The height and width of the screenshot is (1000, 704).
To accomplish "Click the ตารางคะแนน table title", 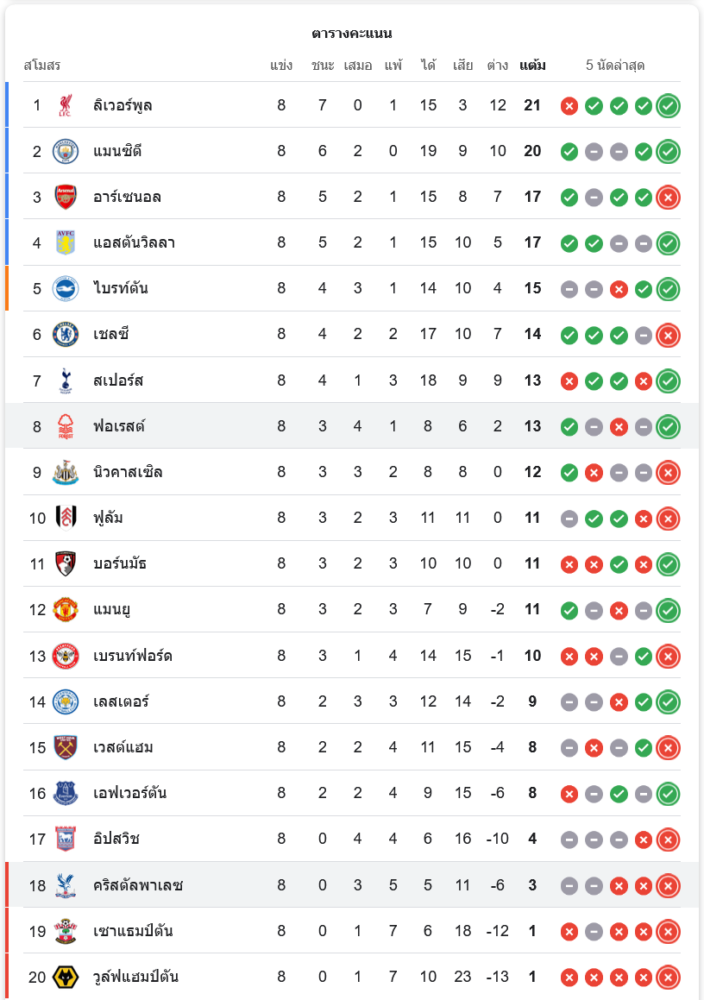I will click(x=352, y=33).
